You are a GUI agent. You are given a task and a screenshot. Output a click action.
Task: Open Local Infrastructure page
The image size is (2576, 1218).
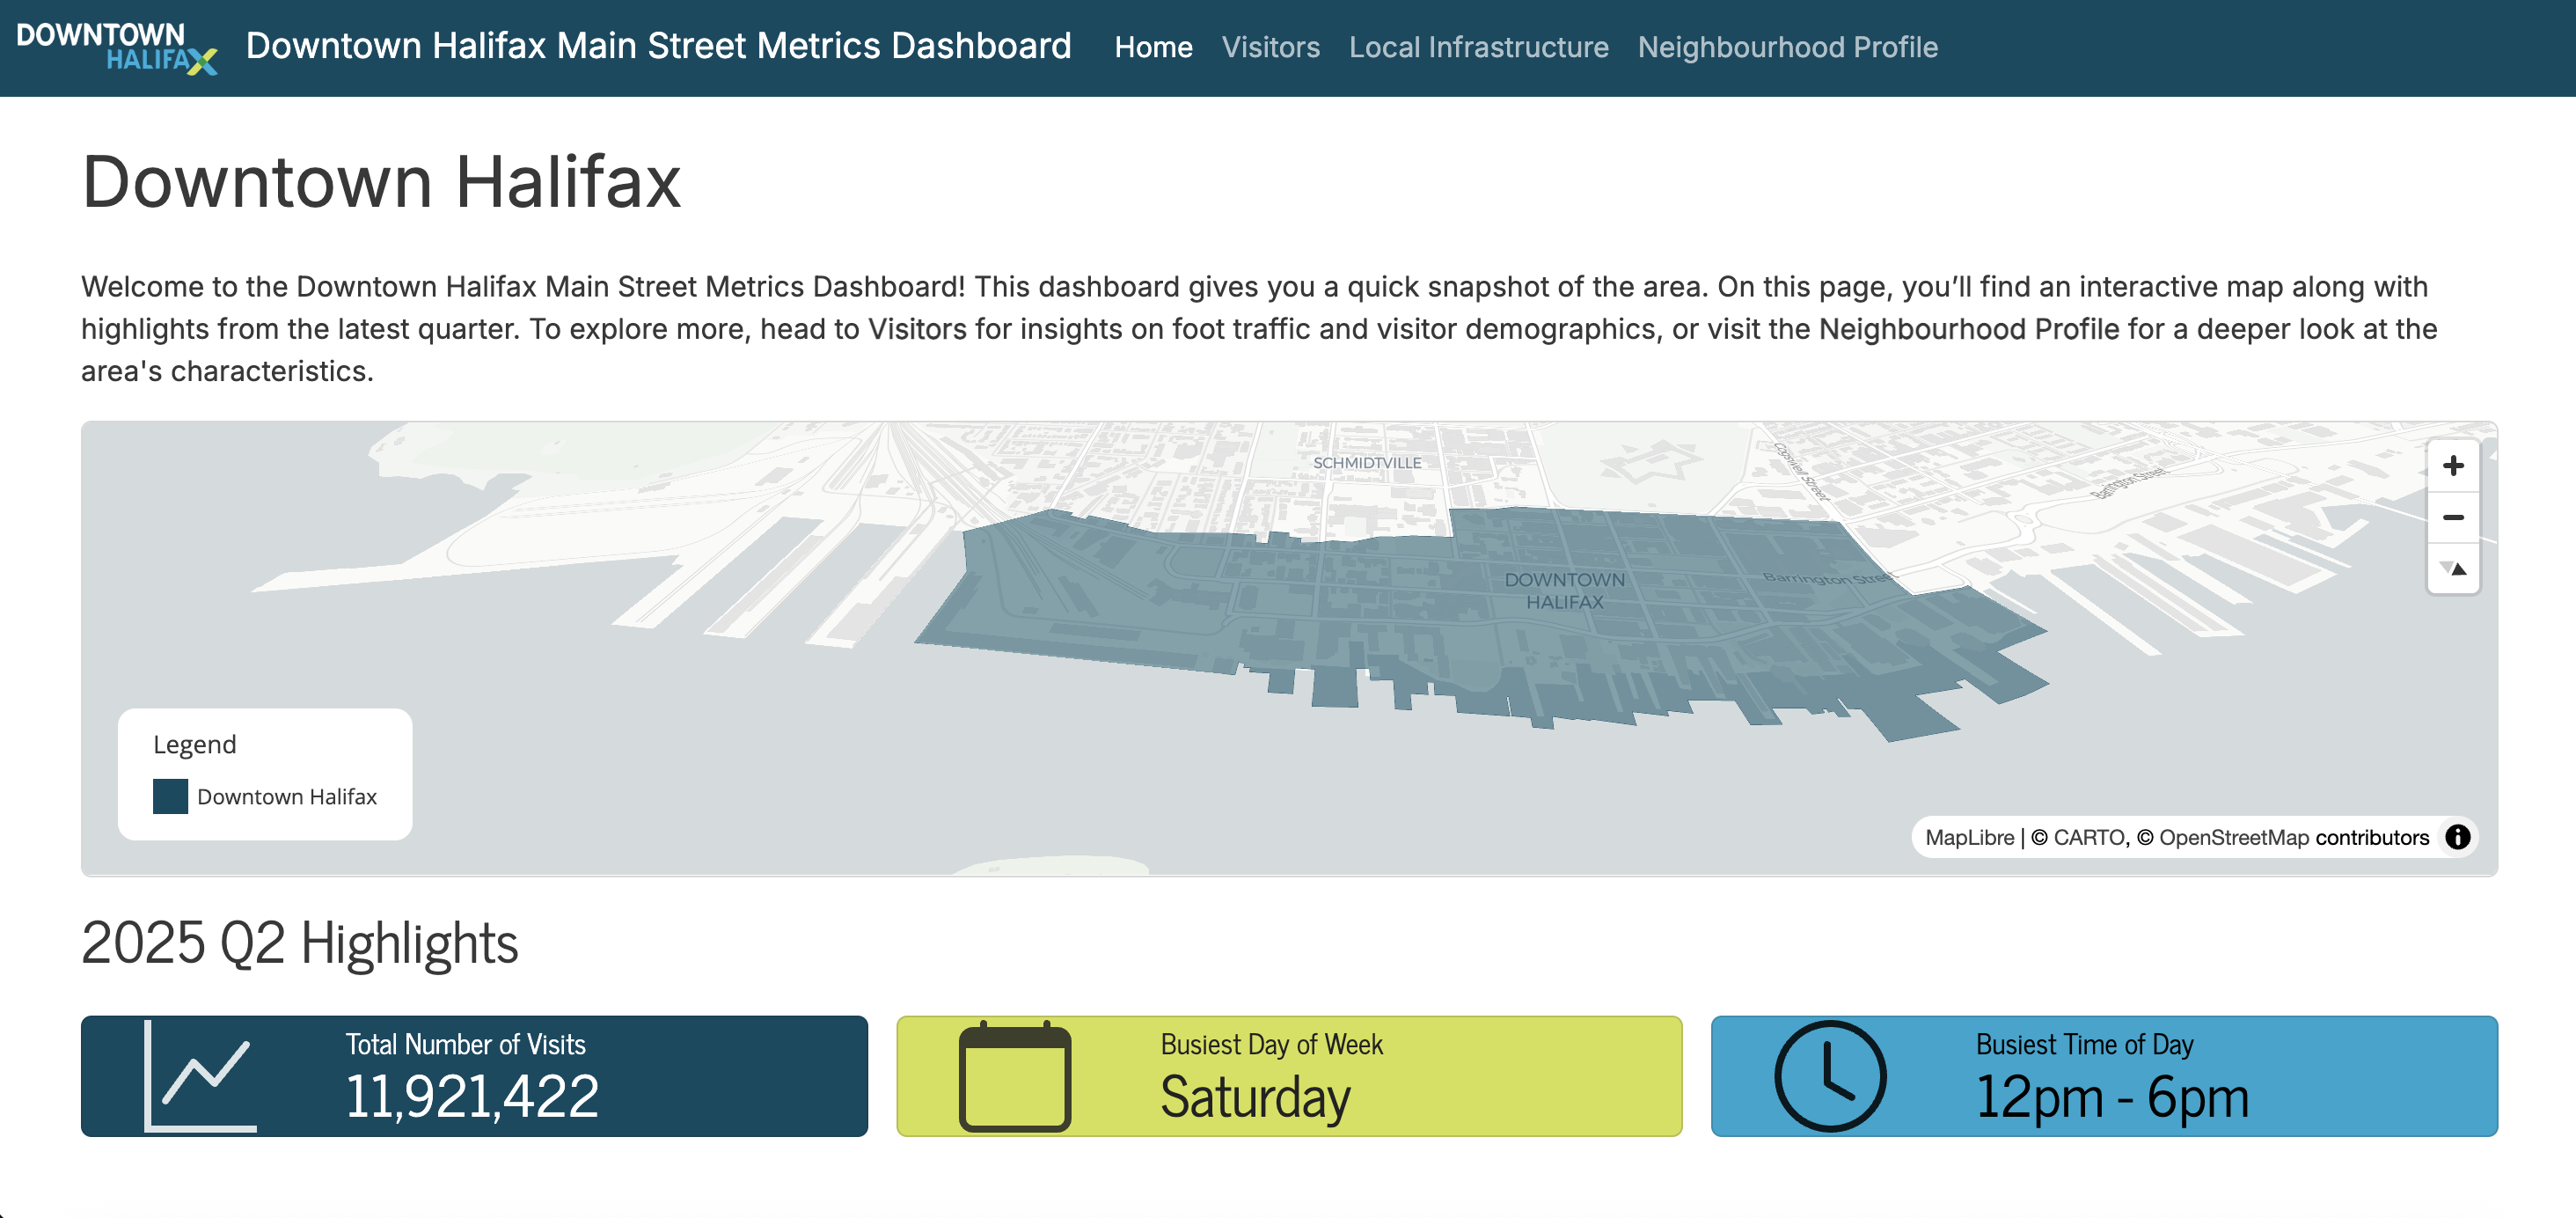[1478, 47]
